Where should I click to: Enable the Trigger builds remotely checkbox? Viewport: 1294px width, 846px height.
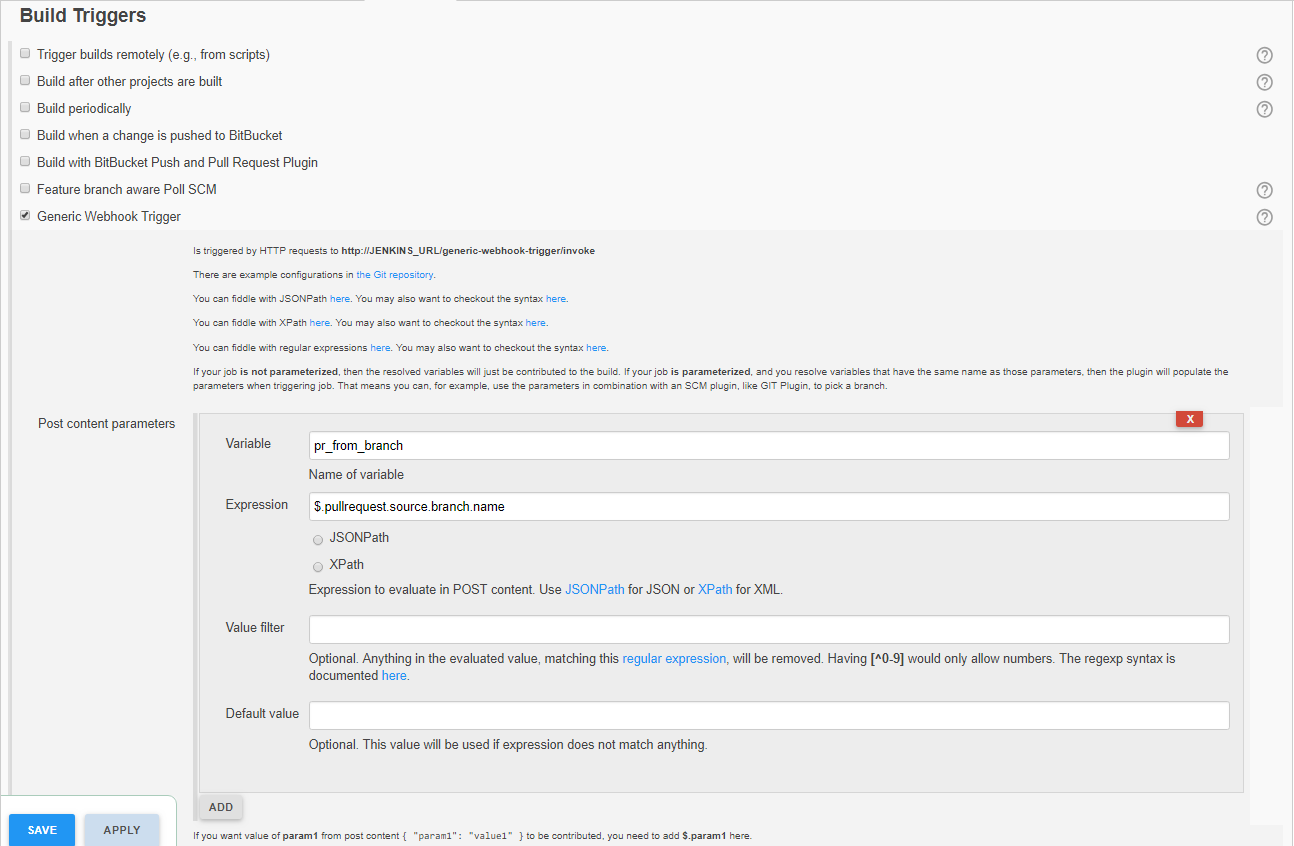pos(24,52)
